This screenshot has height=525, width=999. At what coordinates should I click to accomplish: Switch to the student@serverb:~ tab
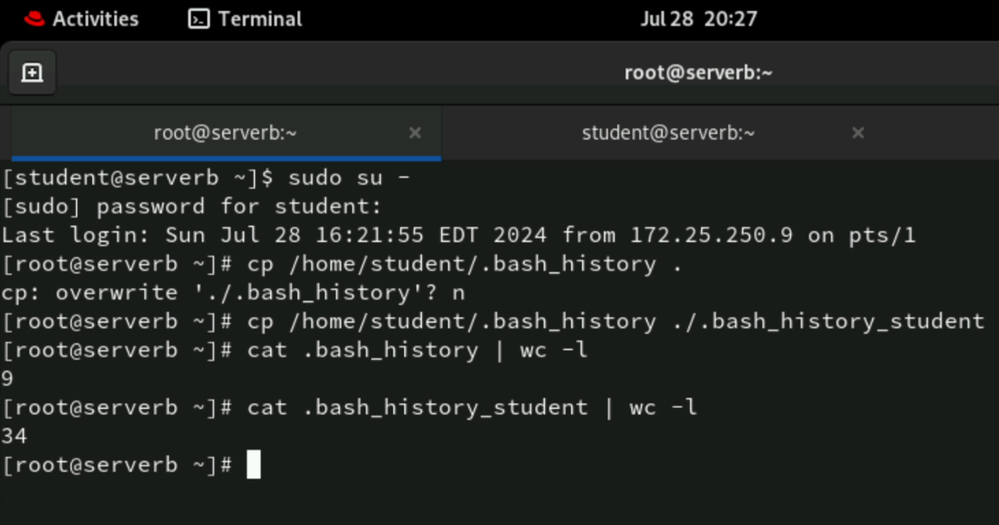(667, 133)
